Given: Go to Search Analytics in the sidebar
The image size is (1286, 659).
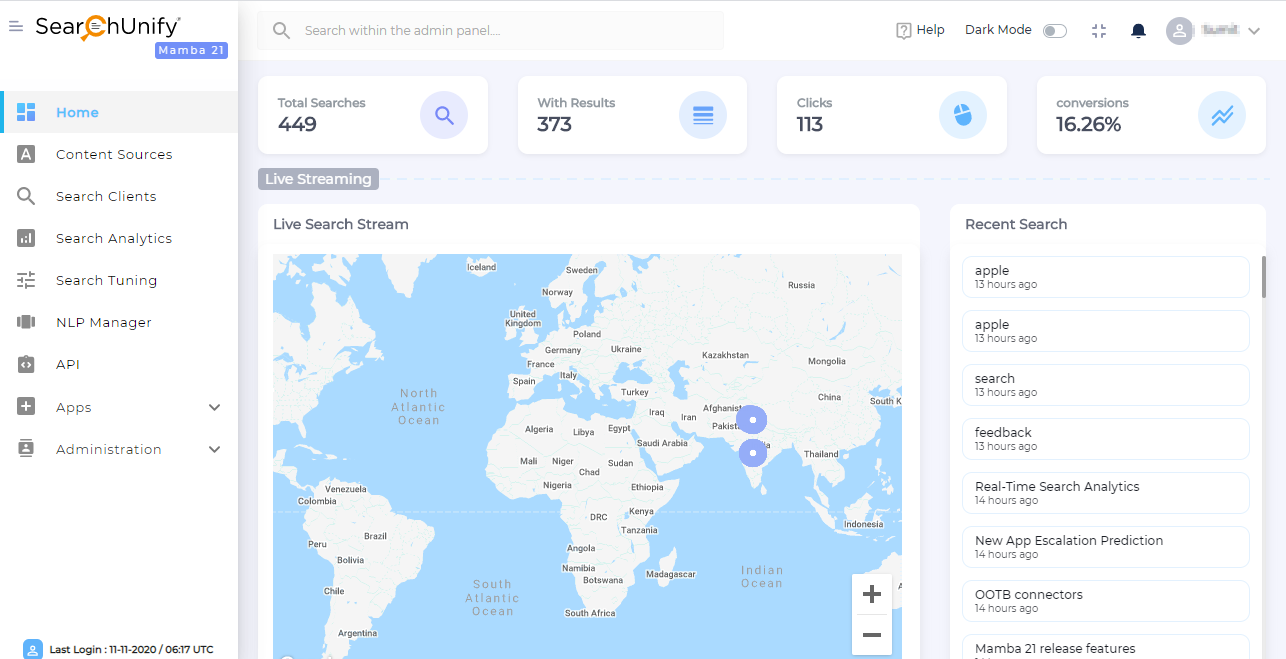Looking at the screenshot, I should pos(114,238).
